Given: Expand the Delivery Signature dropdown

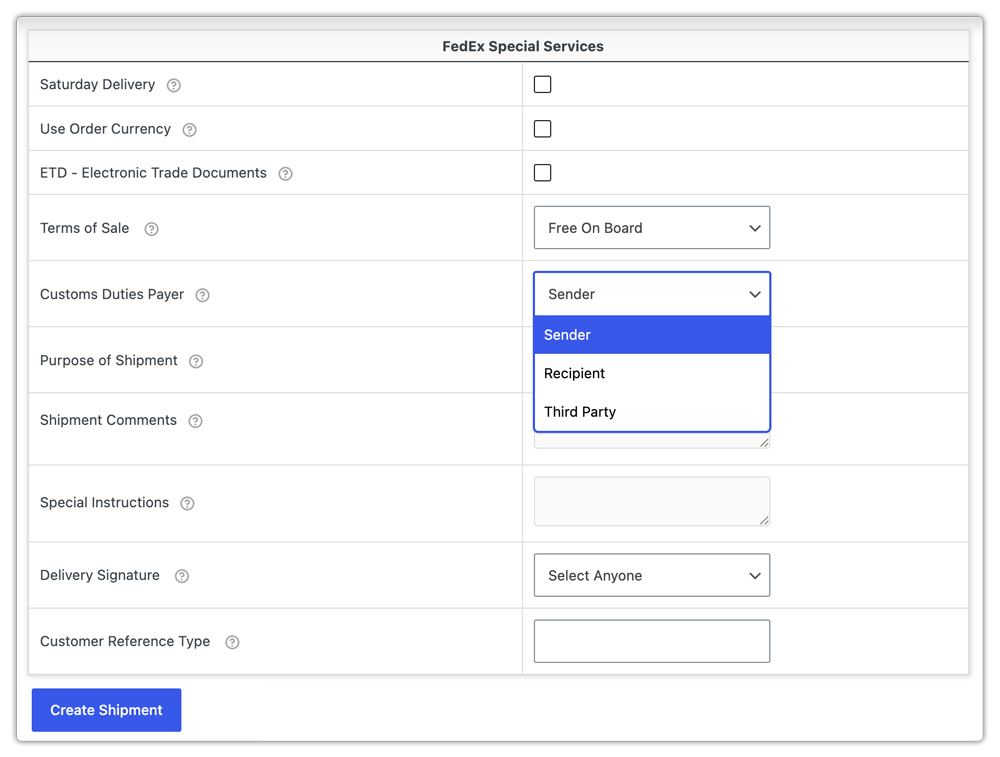Looking at the screenshot, I should [x=652, y=575].
